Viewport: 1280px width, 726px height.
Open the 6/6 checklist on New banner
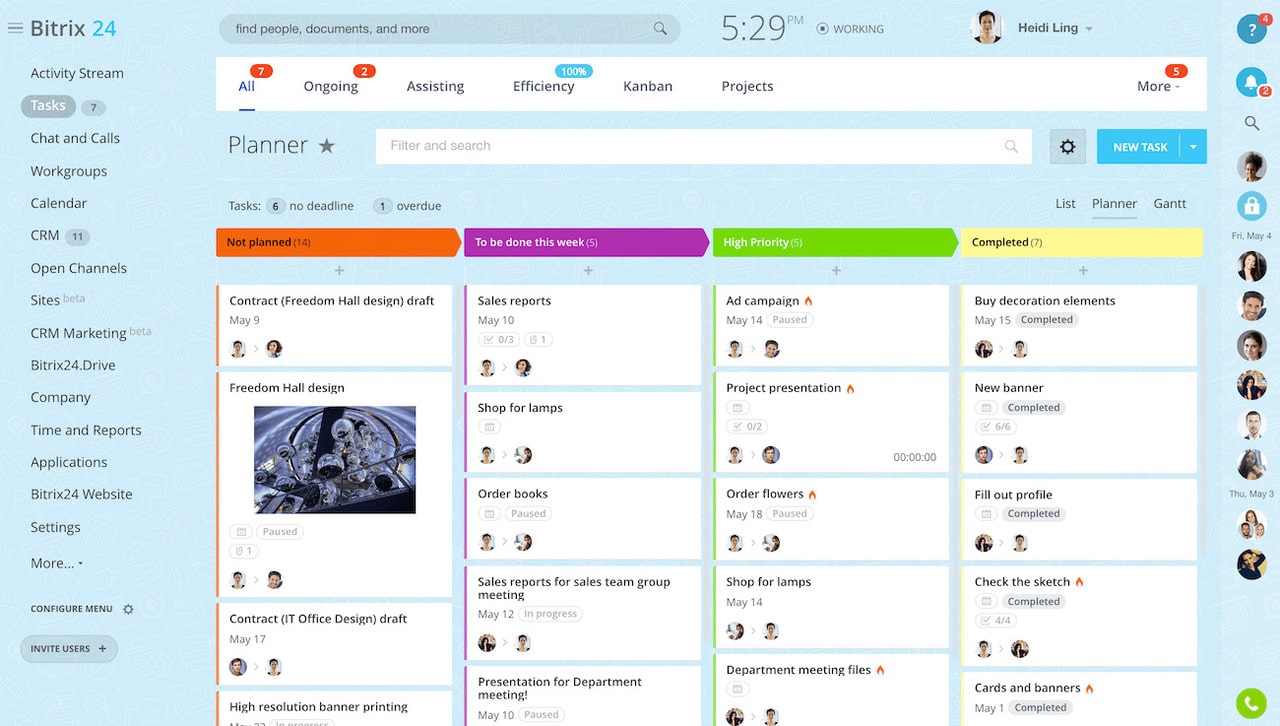pos(996,427)
